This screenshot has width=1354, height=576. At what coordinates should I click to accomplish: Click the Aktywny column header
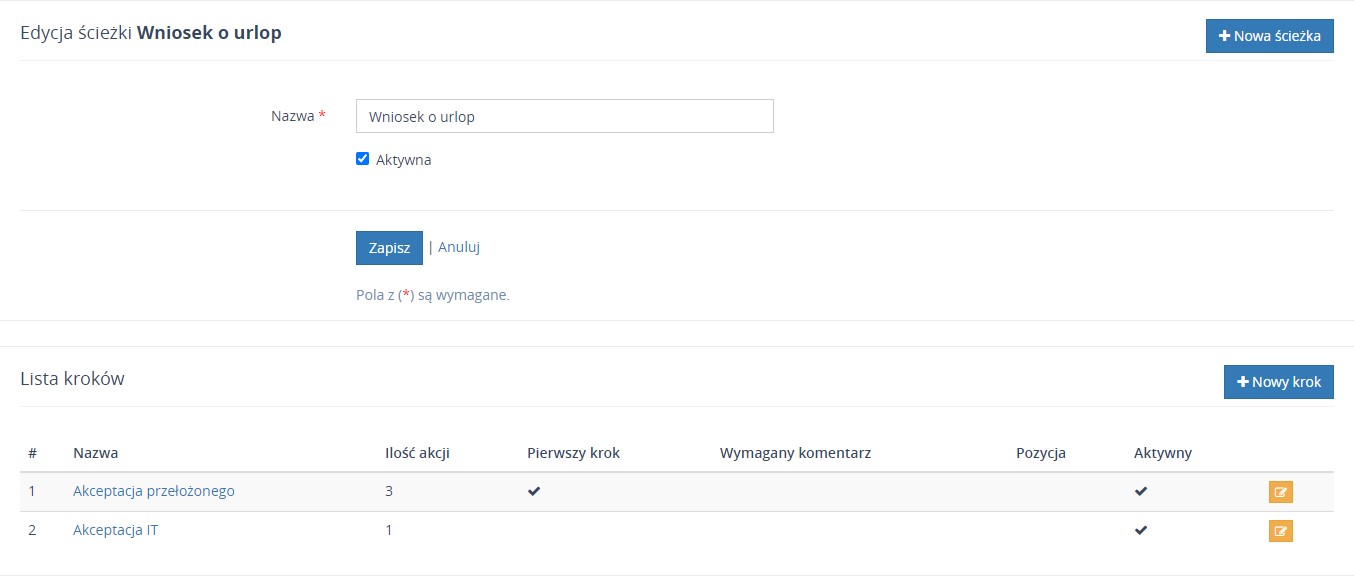click(1162, 453)
